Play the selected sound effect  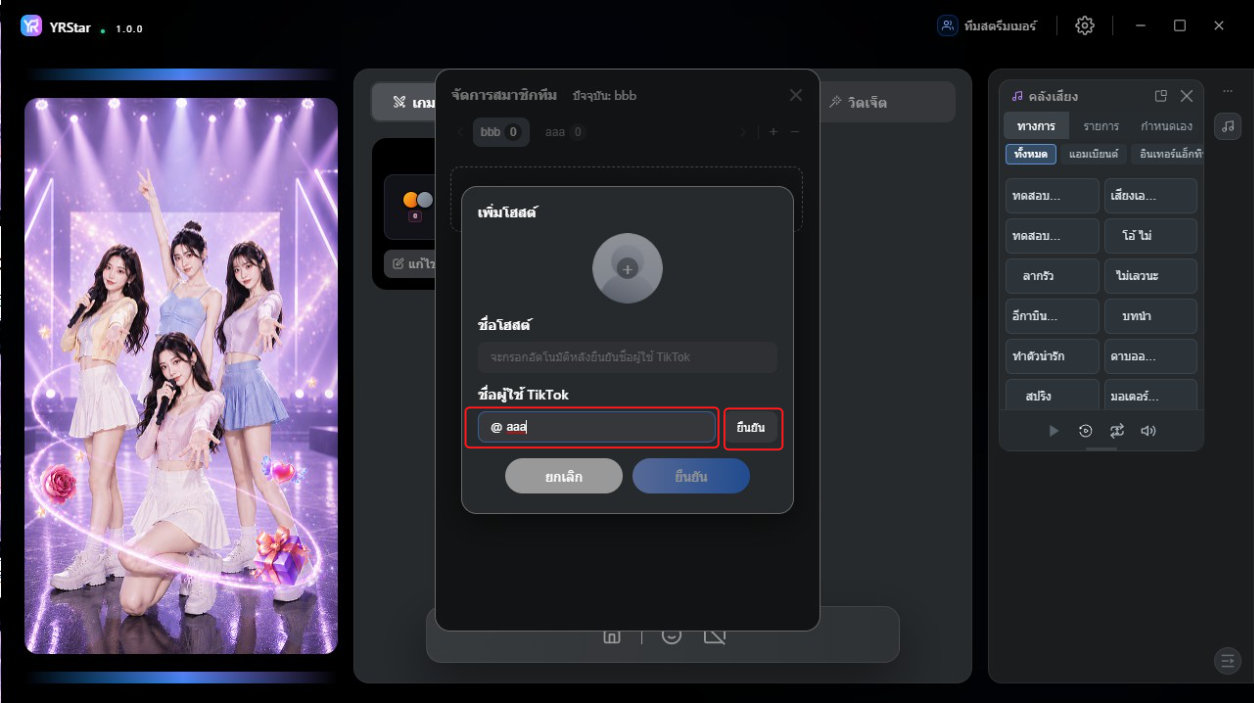1053,431
